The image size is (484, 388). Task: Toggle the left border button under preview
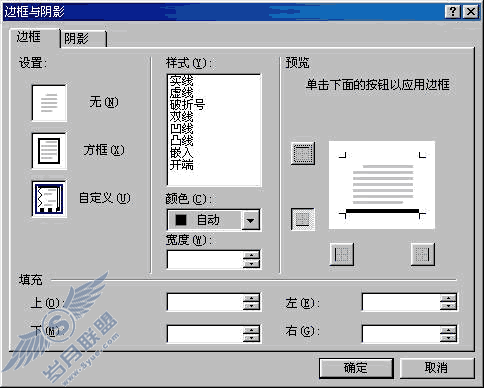(x=342, y=254)
